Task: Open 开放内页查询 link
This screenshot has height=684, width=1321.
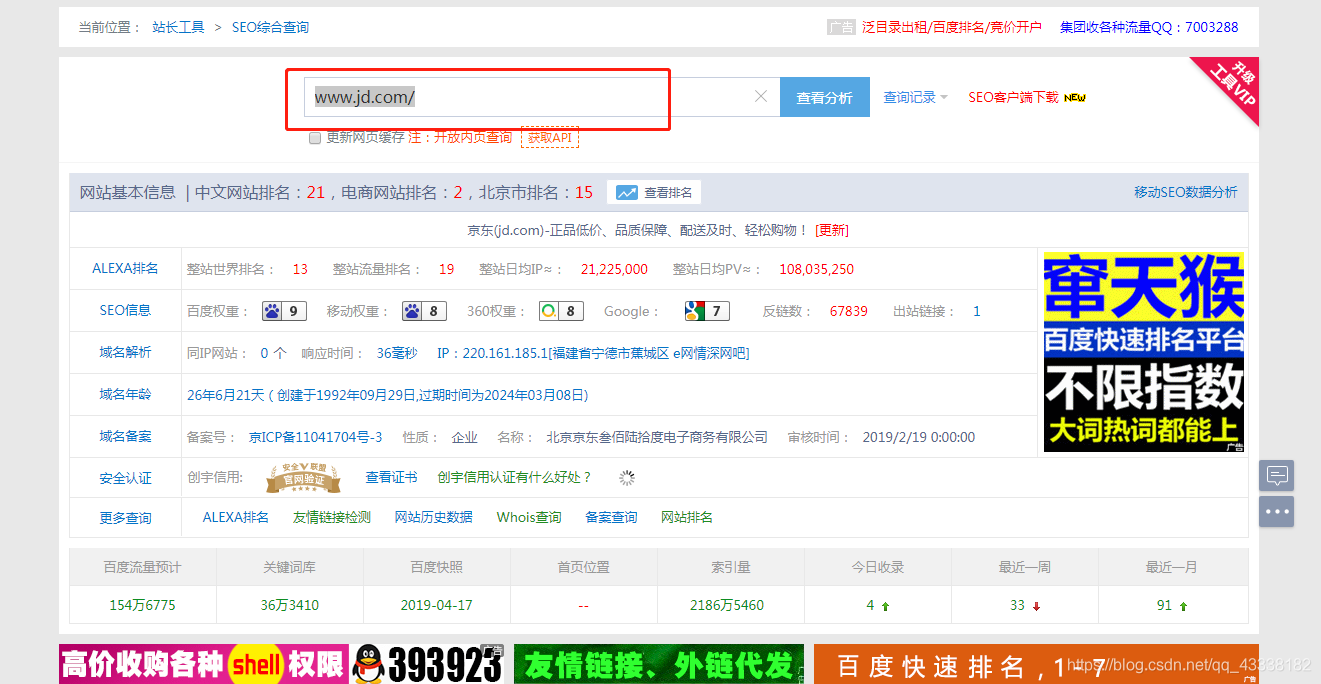Action: [472, 137]
